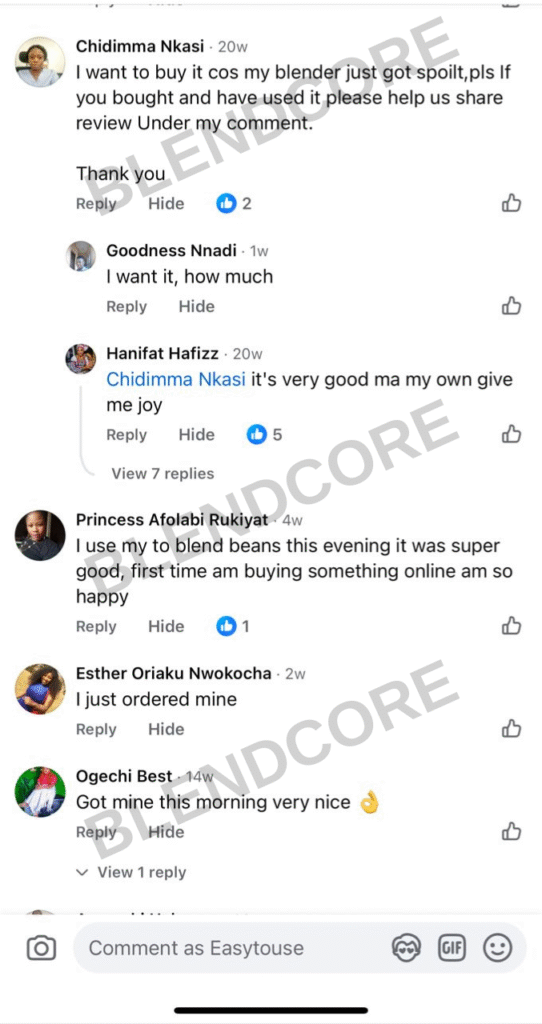The height and width of the screenshot is (1024, 542).
Task: Open GIF picker in comment bar
Action: [x=451, y=948]
